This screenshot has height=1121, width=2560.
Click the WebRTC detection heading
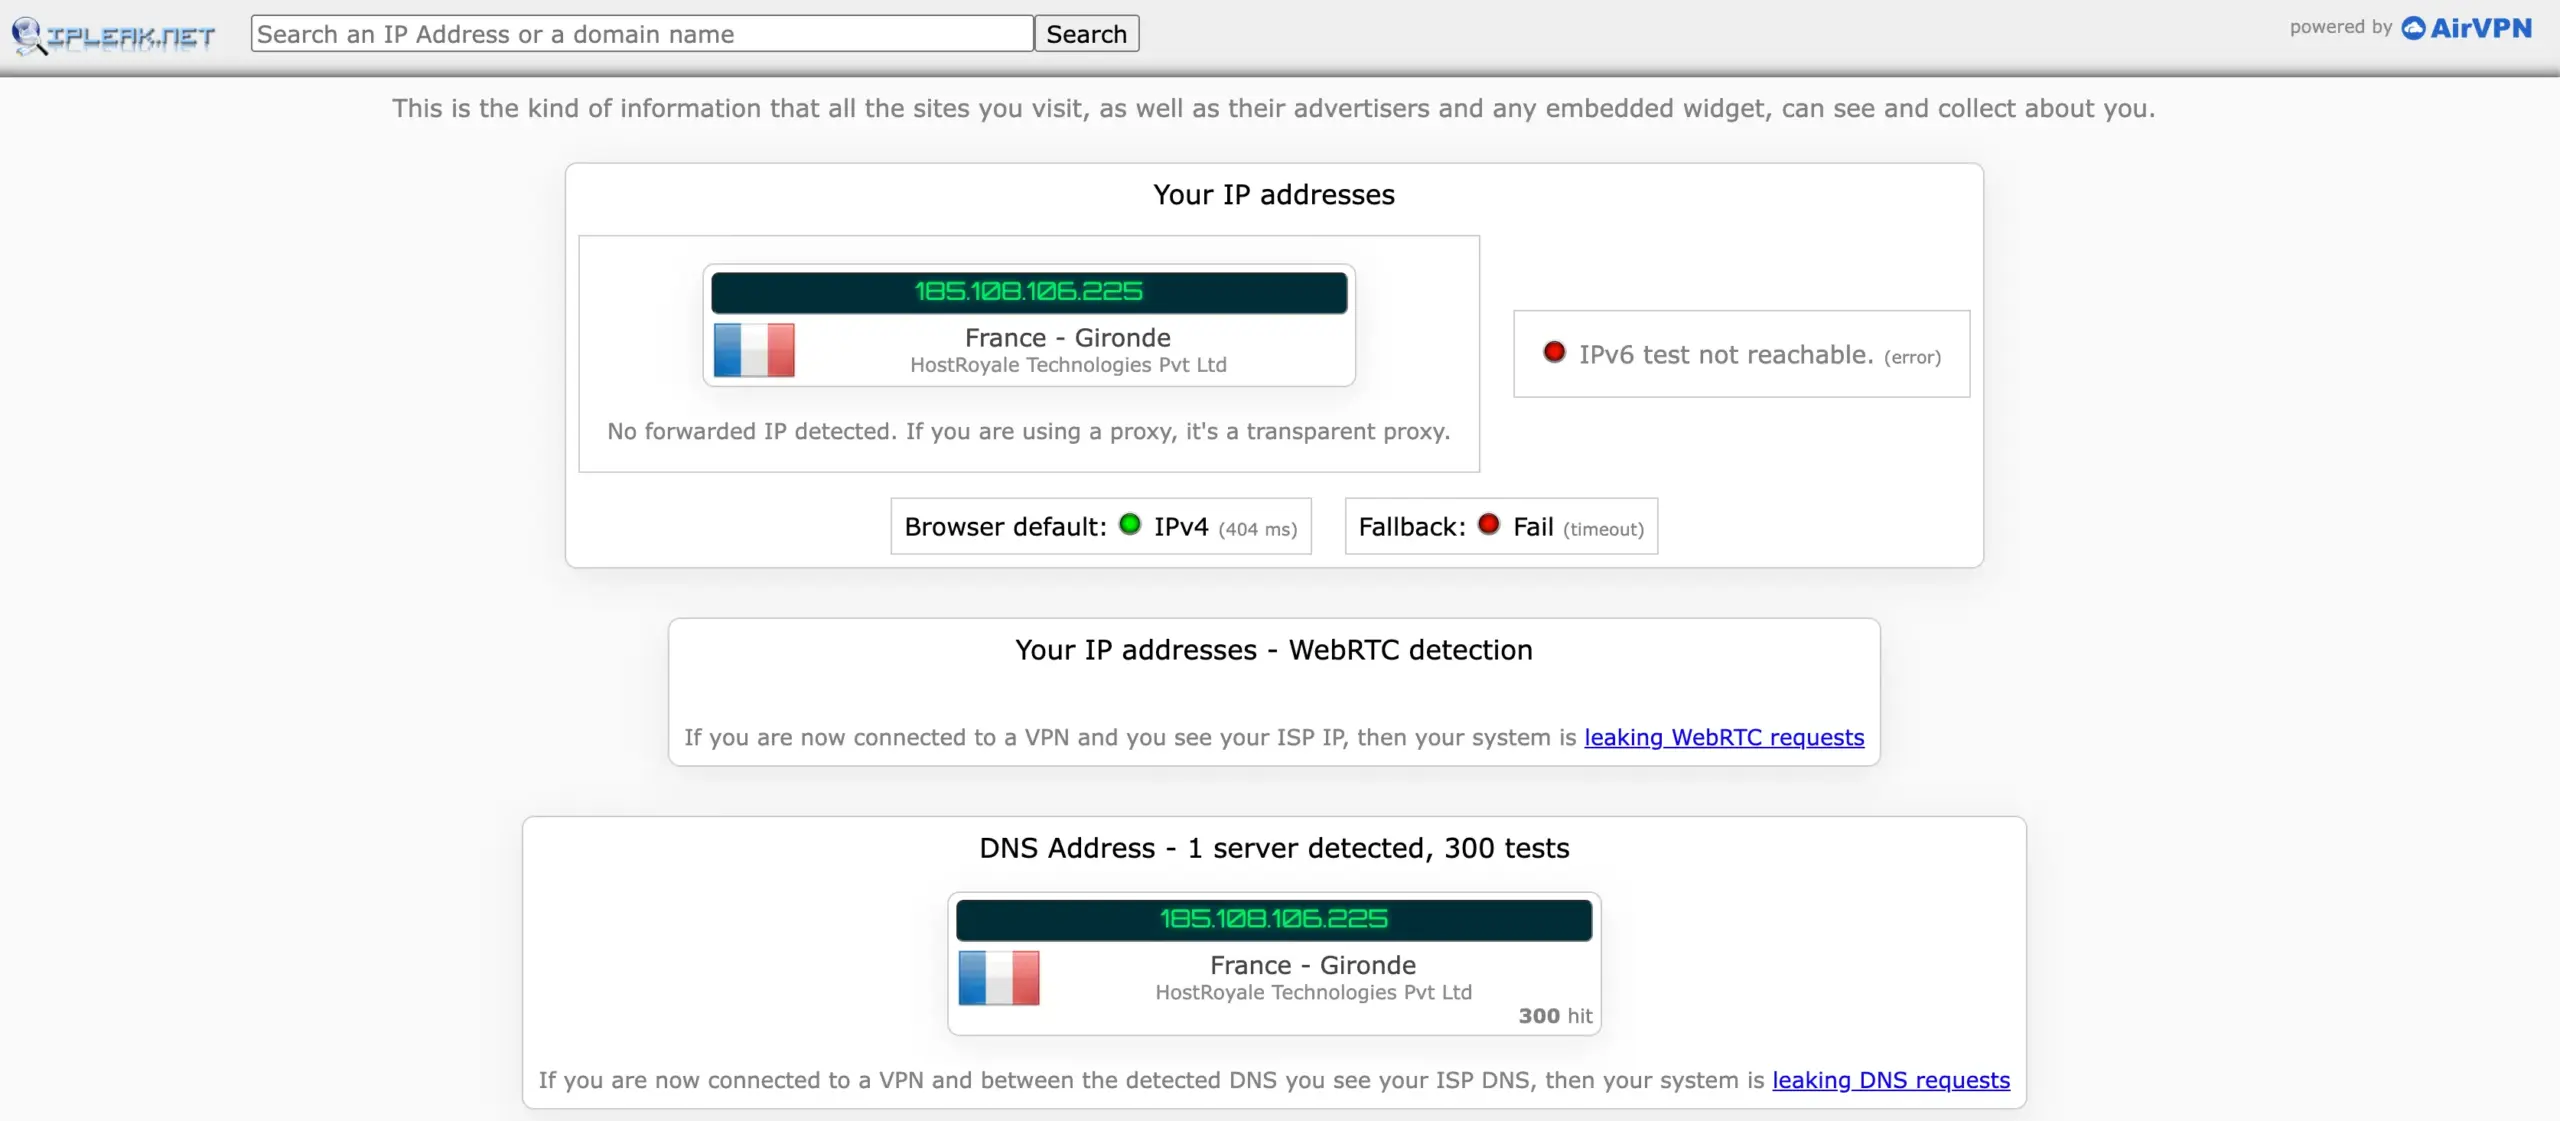coord(1273,650)
